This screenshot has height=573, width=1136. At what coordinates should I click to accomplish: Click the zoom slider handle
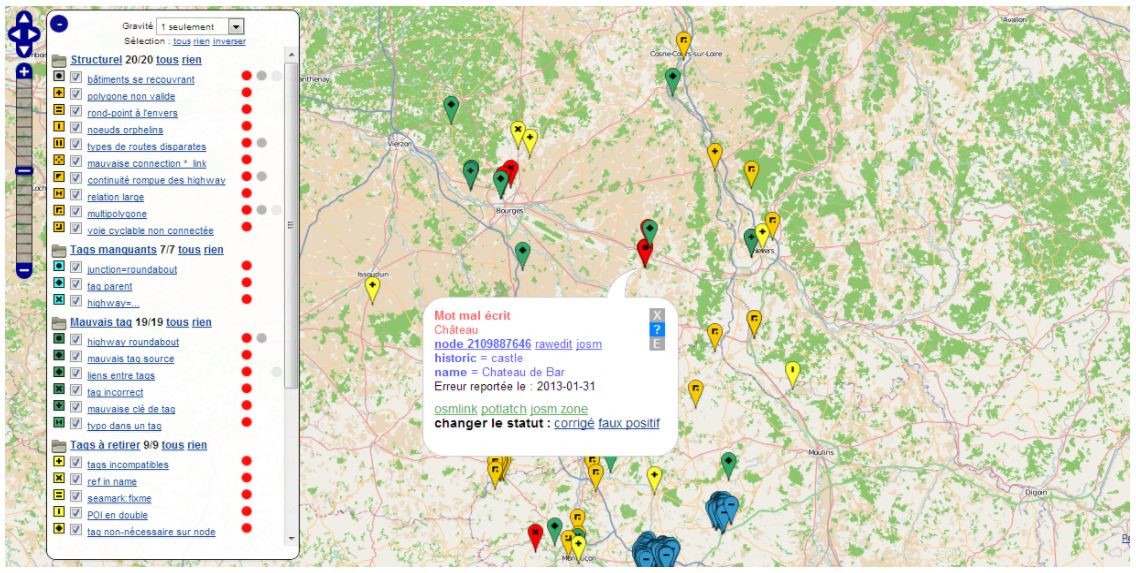pyautogui.click(x=24, y=171)
